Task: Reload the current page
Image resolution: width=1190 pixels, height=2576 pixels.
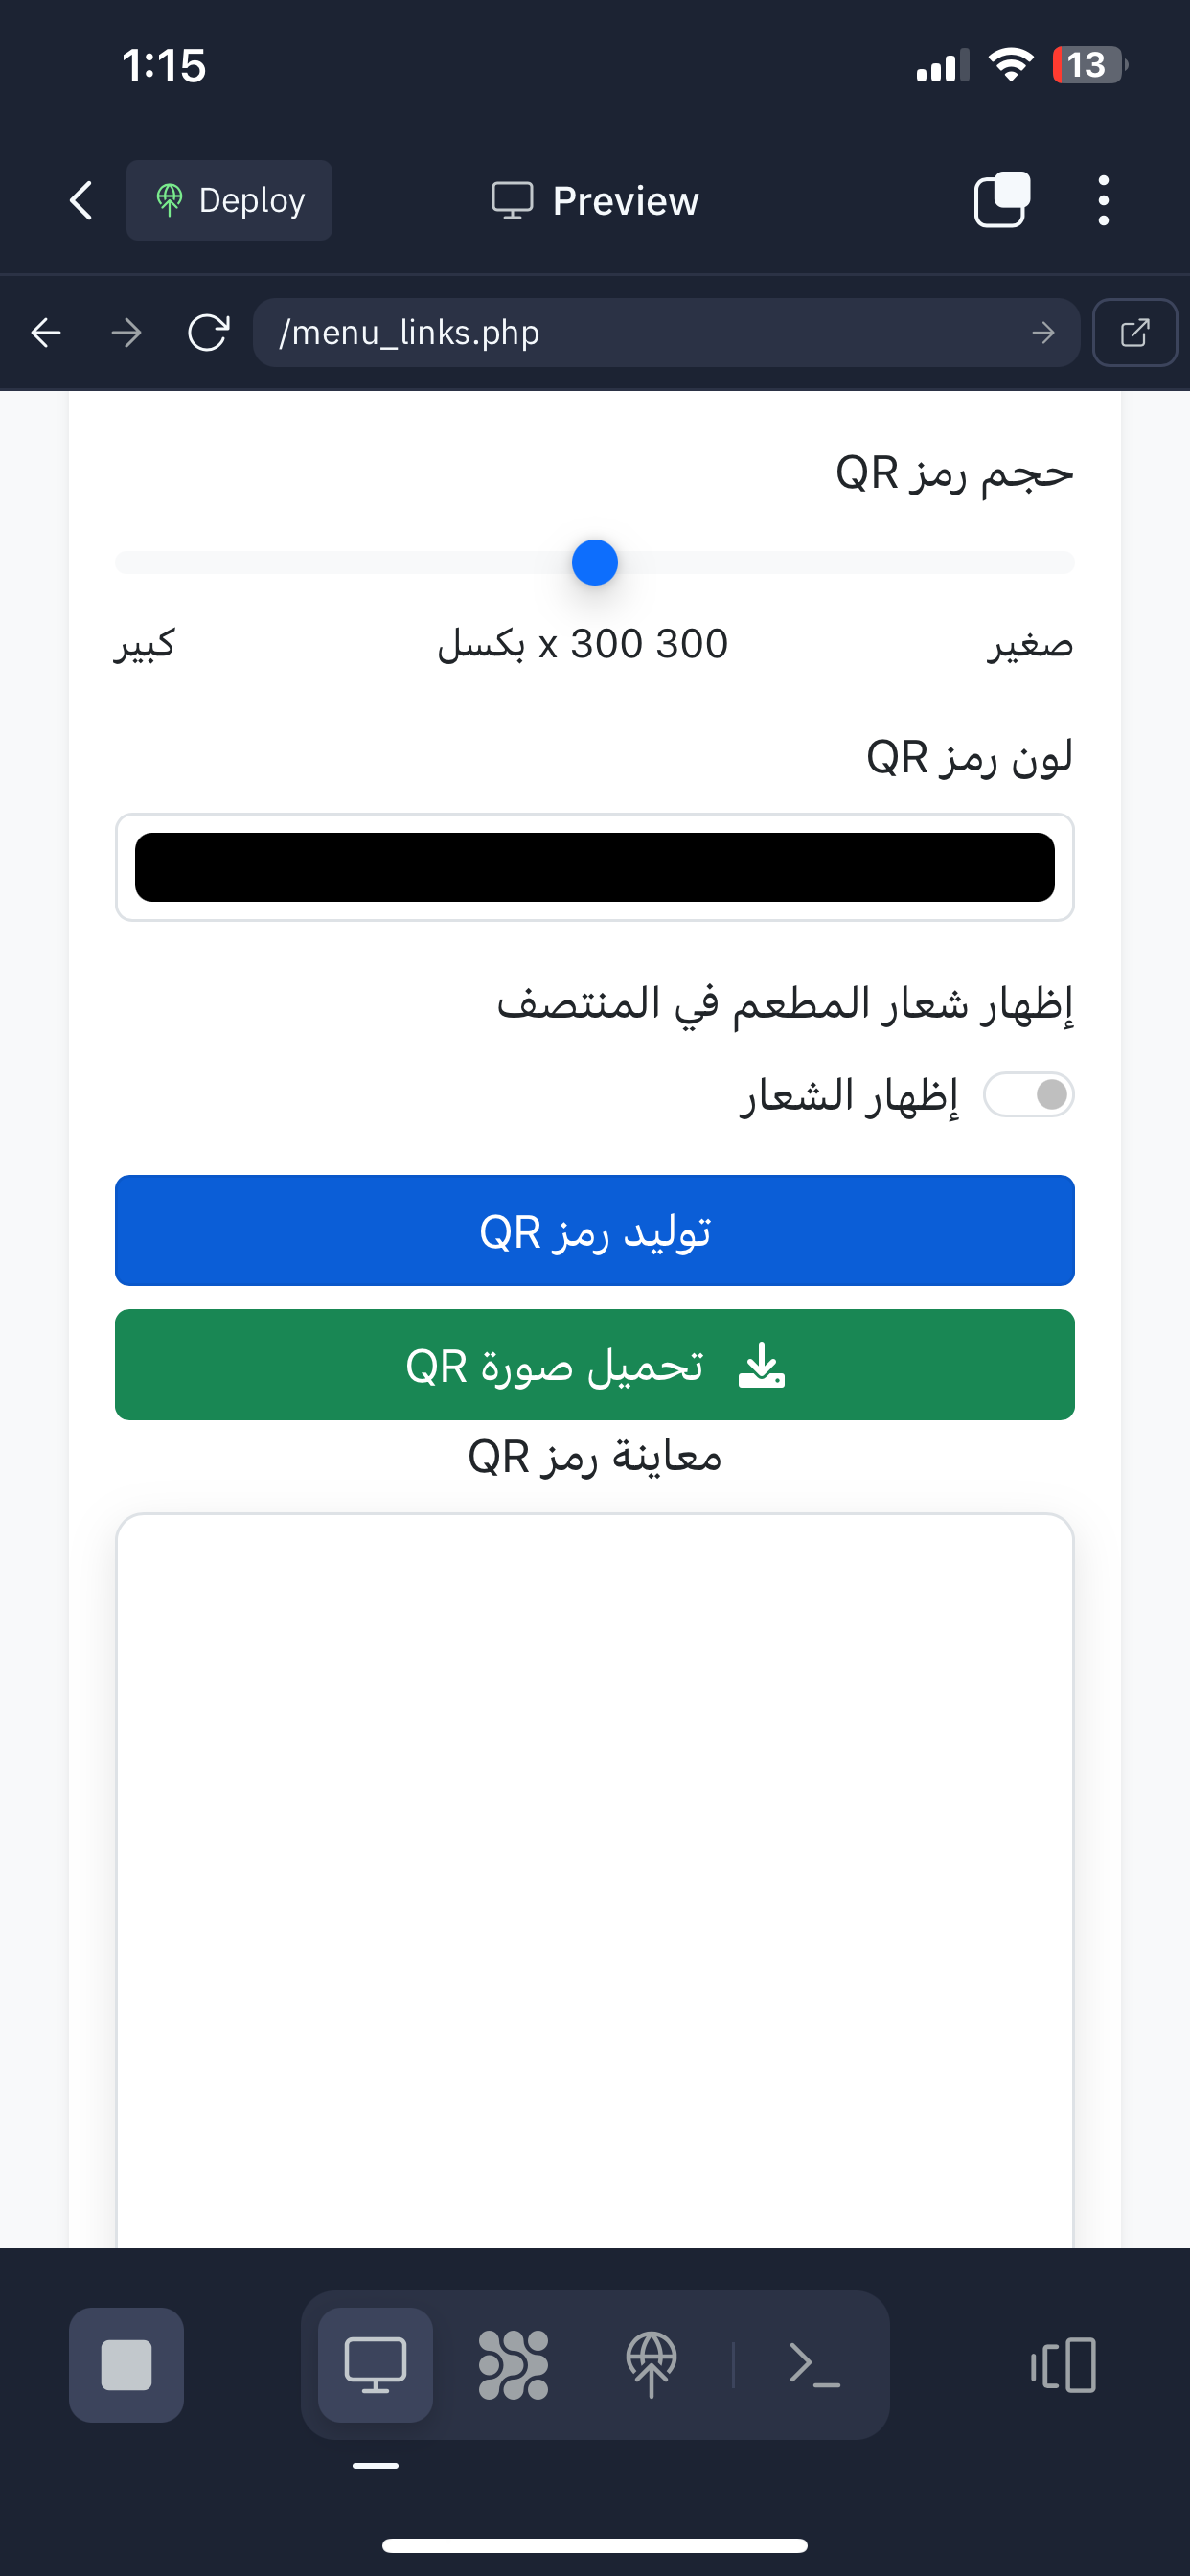Action: coord(208,332)
